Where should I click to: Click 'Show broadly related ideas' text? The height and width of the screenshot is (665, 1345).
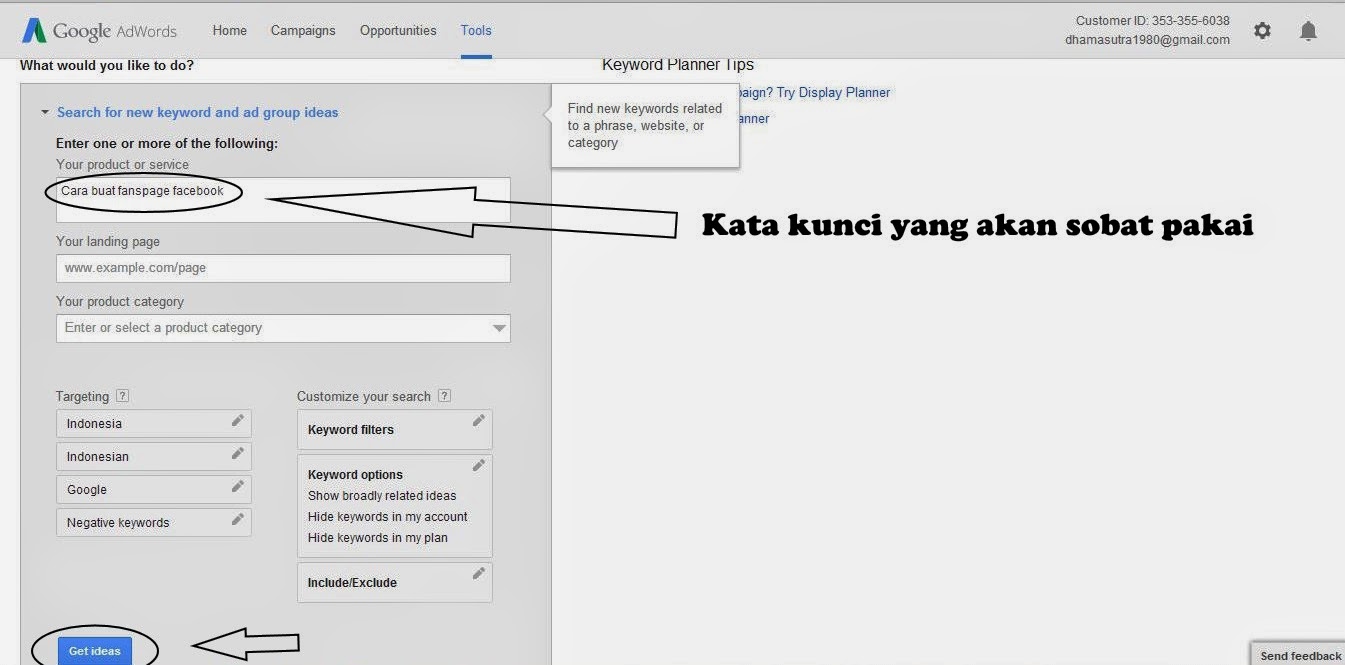click(382, 496)
